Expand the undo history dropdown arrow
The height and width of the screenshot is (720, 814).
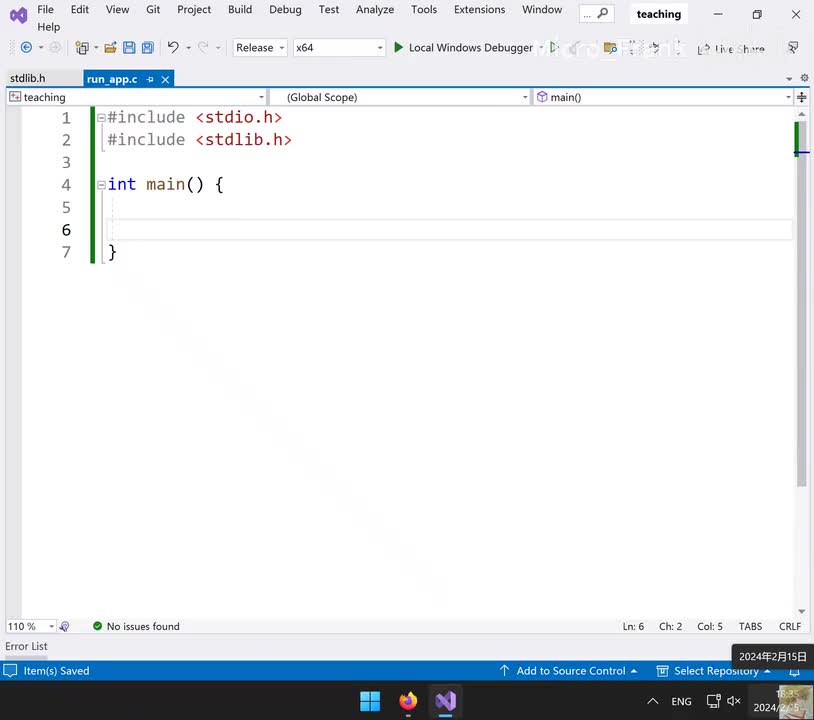point(188,48)
